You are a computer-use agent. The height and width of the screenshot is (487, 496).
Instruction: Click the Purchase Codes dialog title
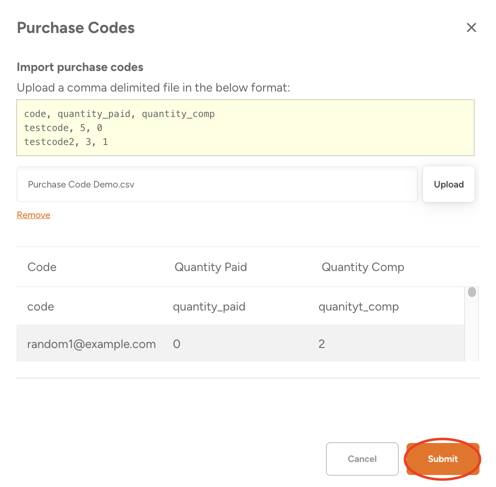[76, 28]
